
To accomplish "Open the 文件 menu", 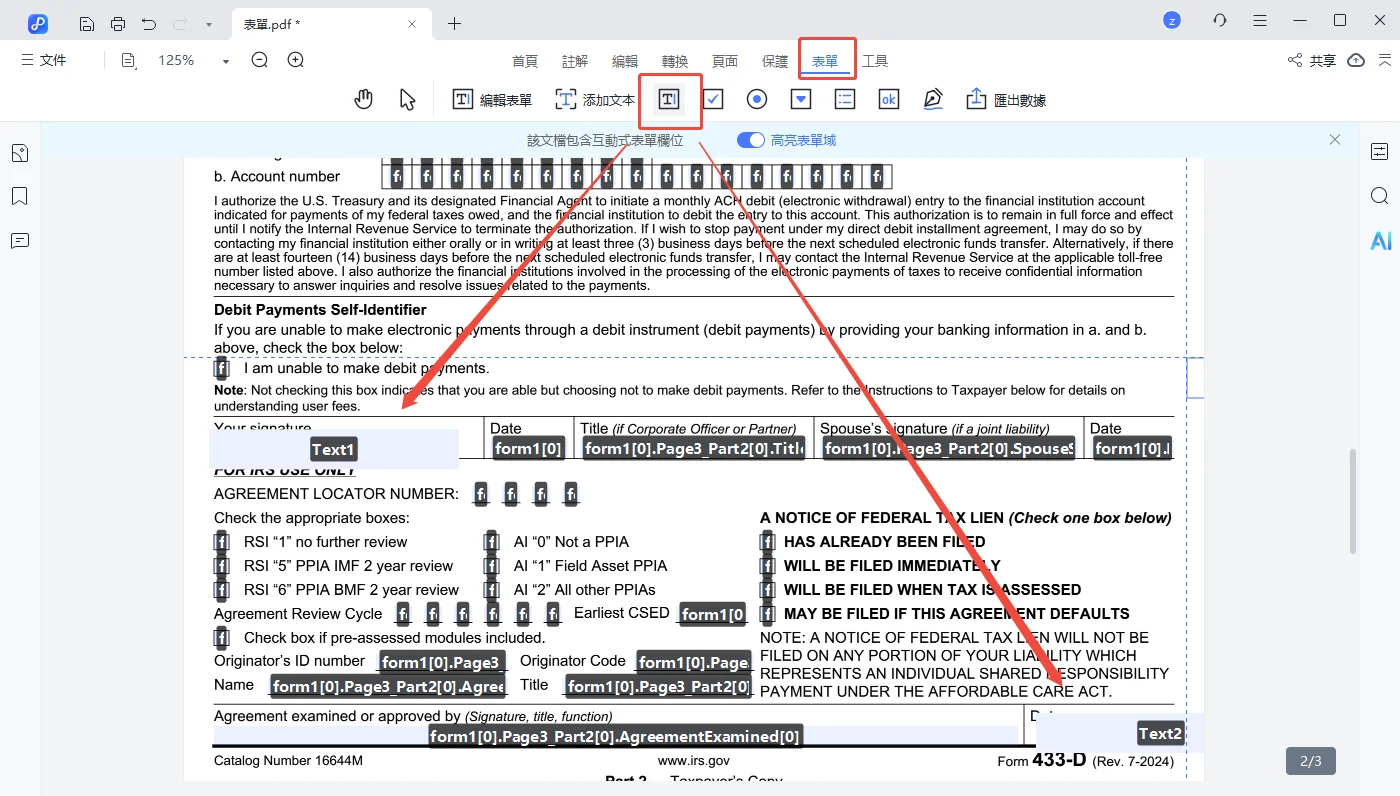I will pos(44,60).
